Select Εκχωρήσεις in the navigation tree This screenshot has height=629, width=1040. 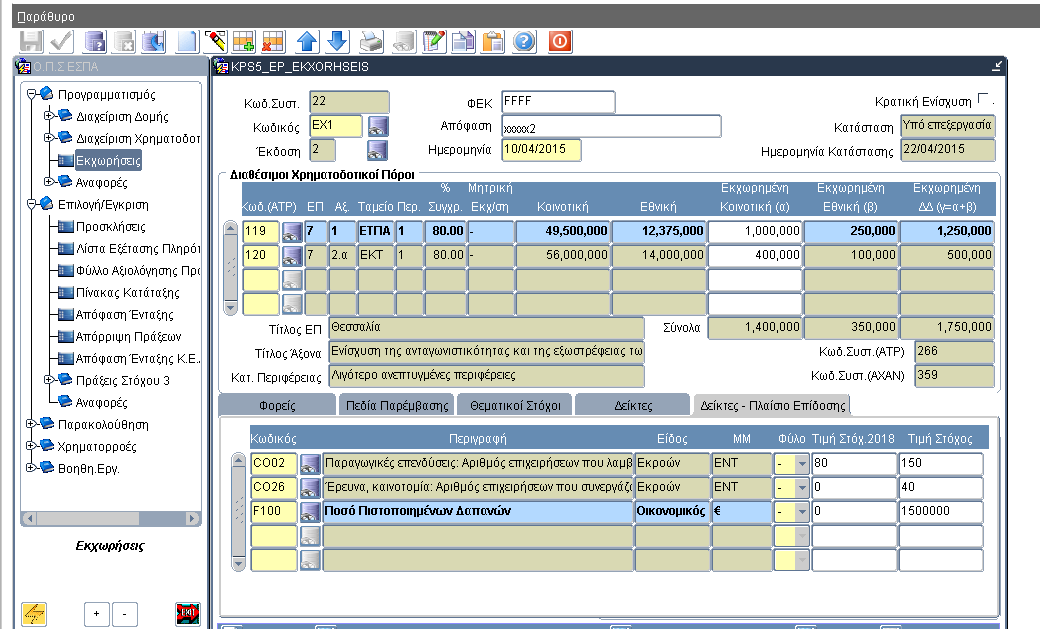pyautogui.click(x=108, y=160)
